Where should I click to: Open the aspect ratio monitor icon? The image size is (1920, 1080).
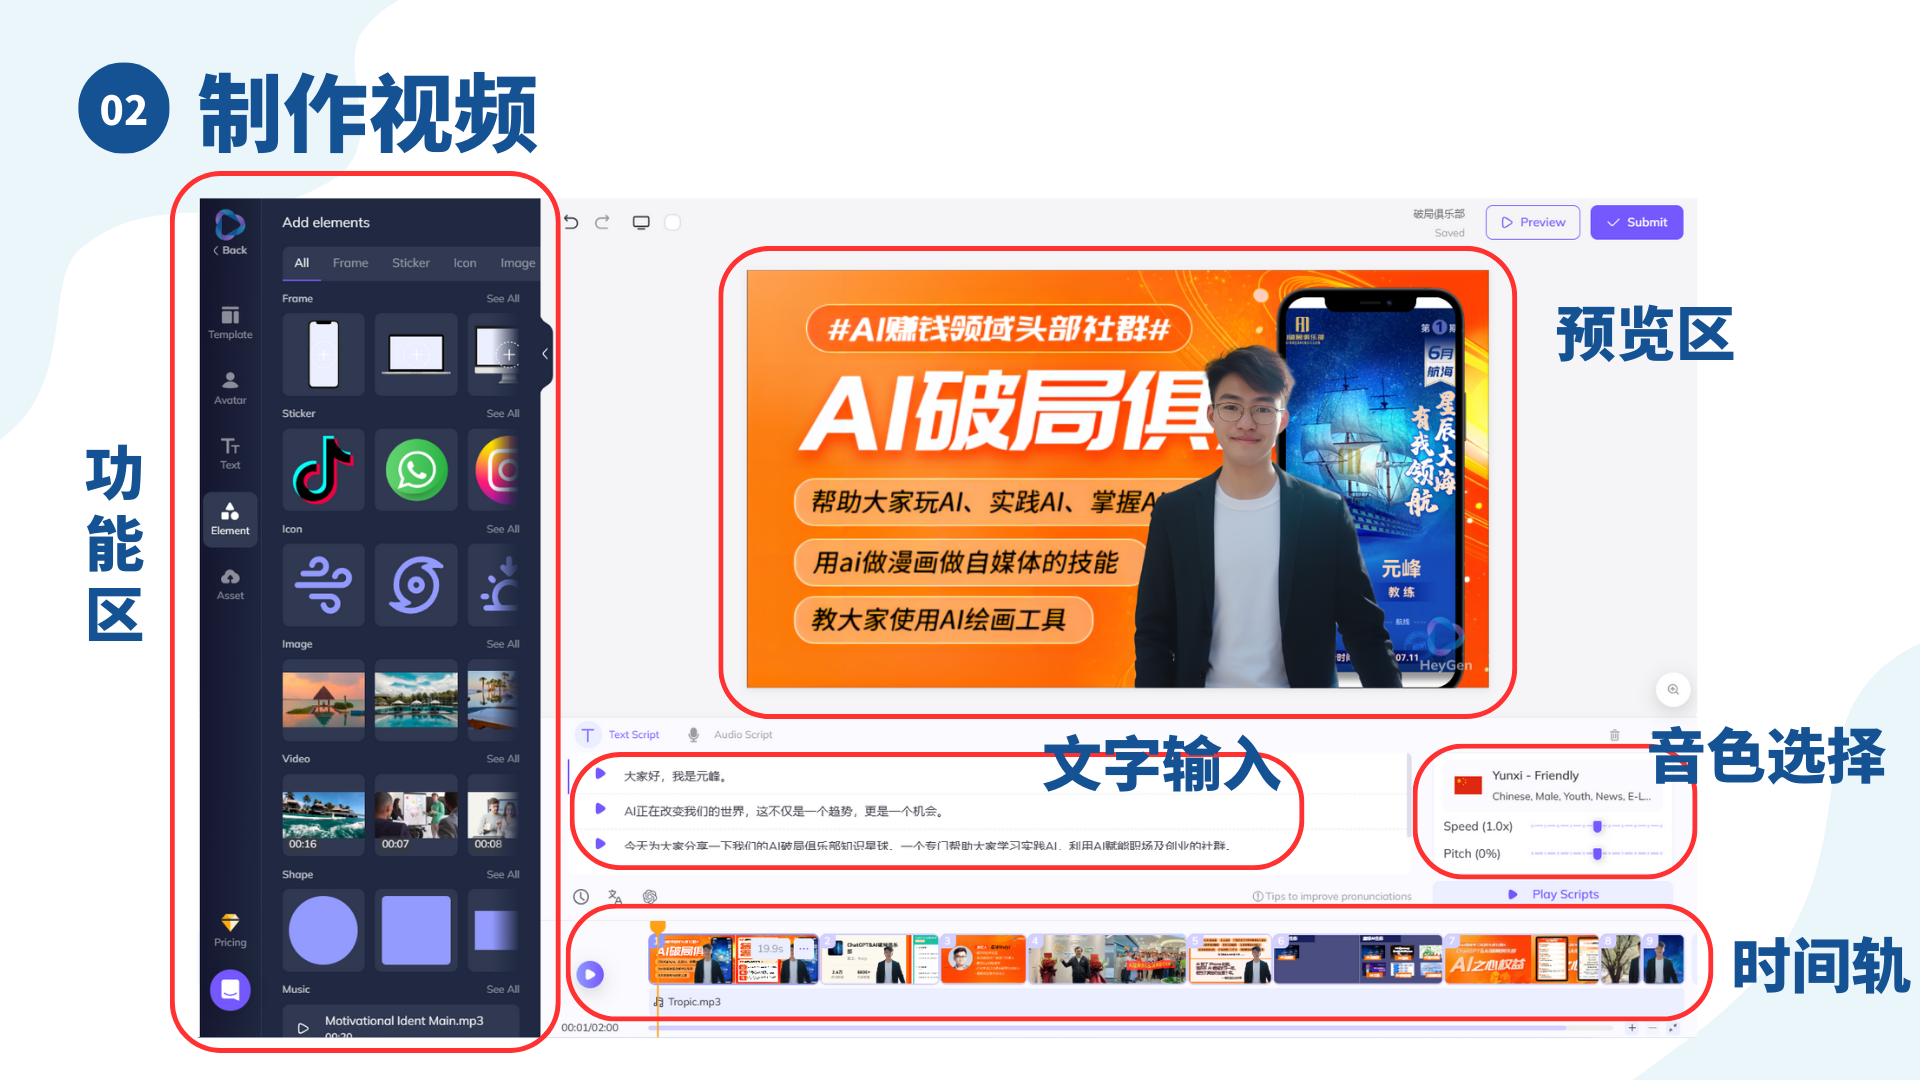point(641,222)
